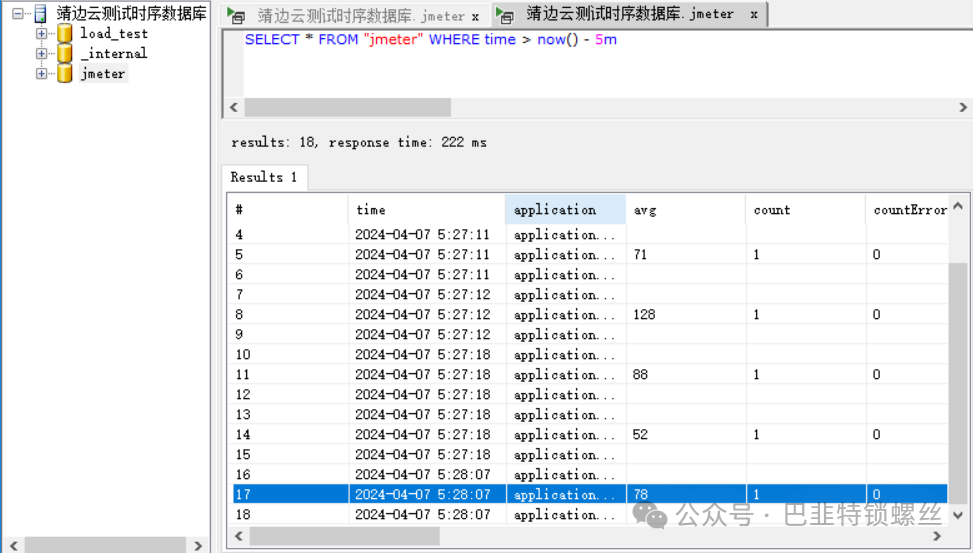The height and width of the screenshot is (553, 973).
Task: Select the 靖边云测试时序数据库 root tree item
Action: coord(131,13)
